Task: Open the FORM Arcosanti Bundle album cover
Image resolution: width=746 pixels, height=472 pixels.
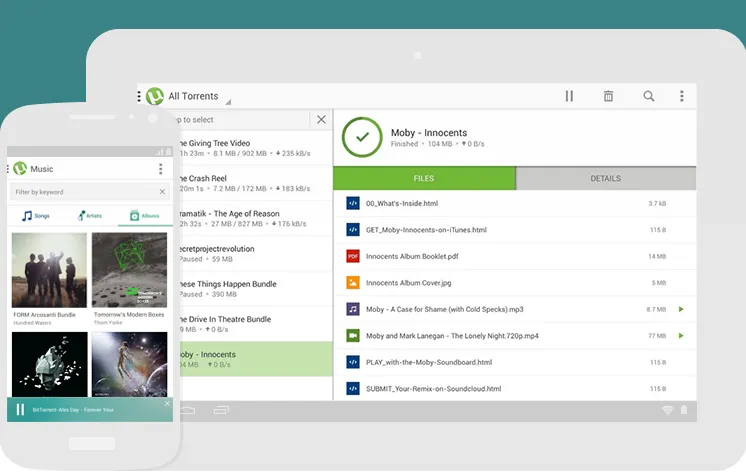Action: (49, 270)
